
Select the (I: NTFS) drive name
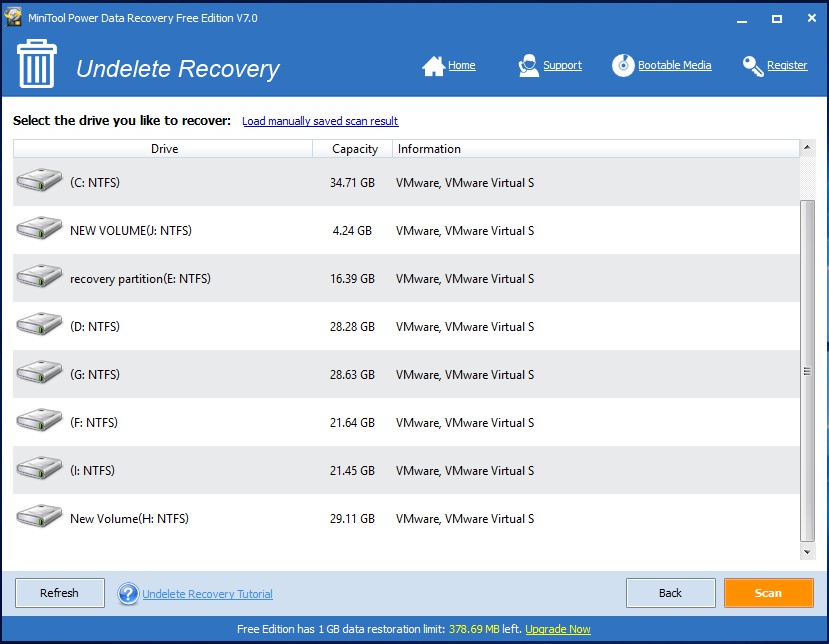(x=93, y=471)
